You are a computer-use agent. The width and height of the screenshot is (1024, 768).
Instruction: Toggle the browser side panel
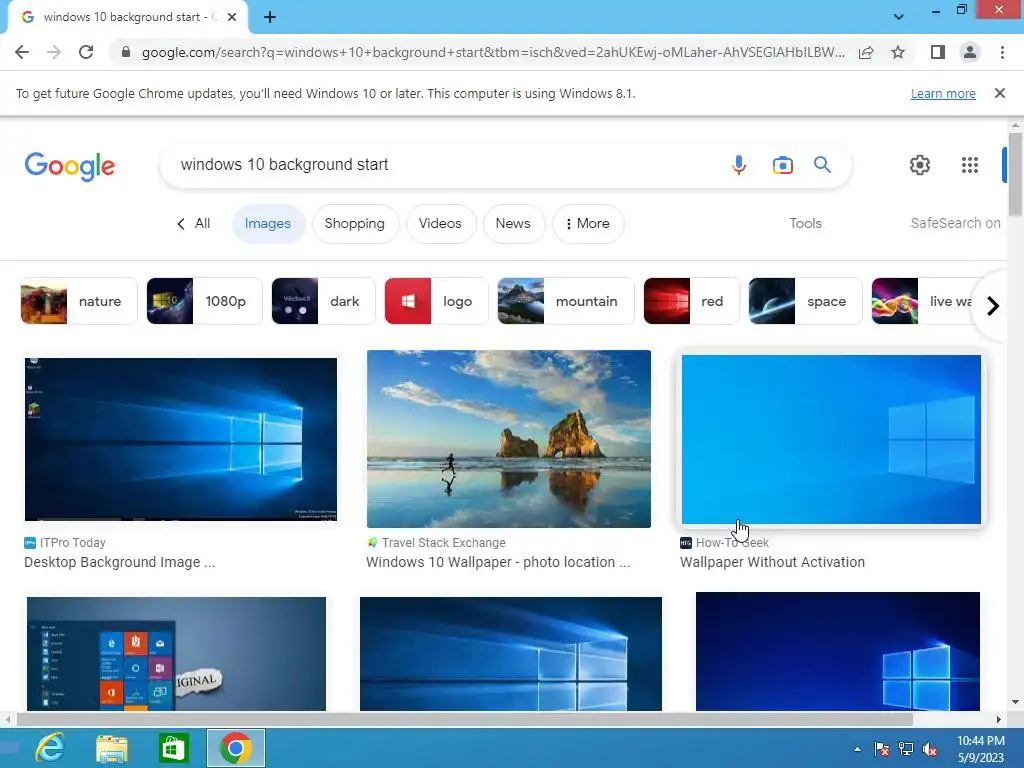pos(938,52)
